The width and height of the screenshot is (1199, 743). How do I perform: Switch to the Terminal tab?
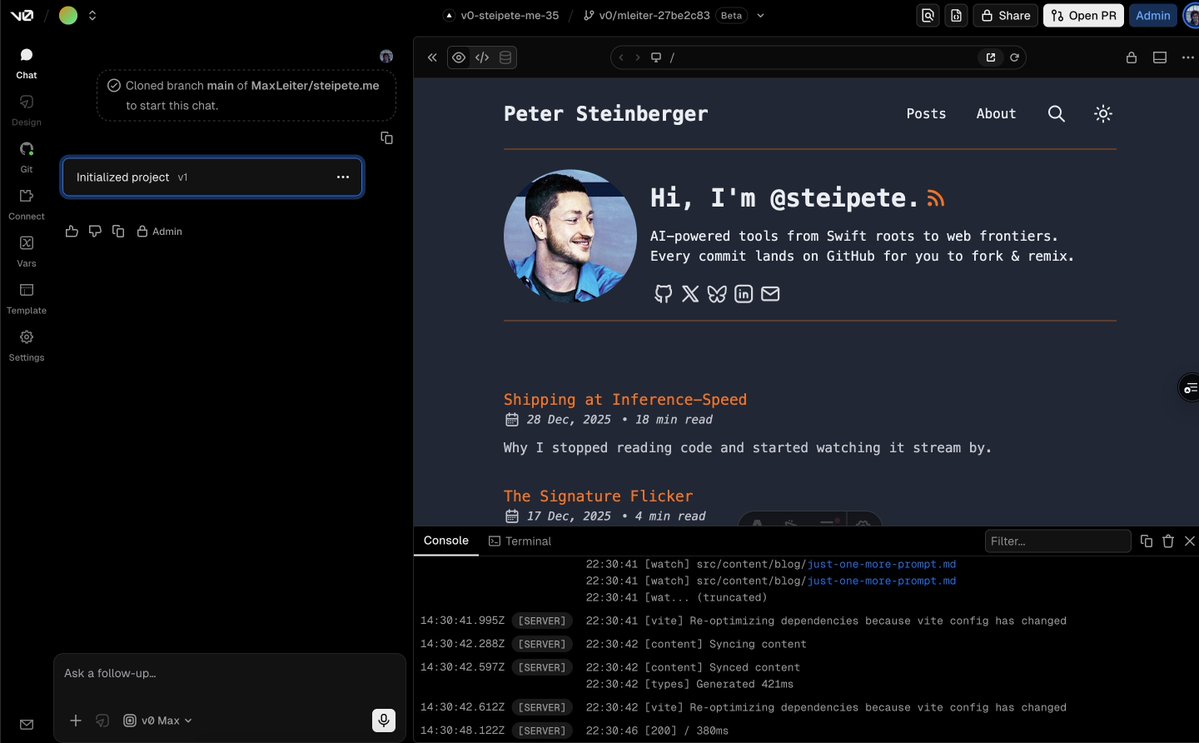point(520,541)
